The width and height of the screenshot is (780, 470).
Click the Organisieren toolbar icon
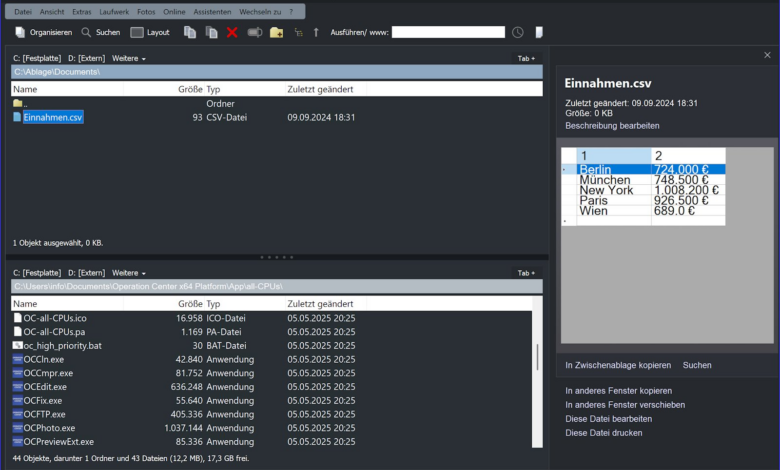coord(20,32)
